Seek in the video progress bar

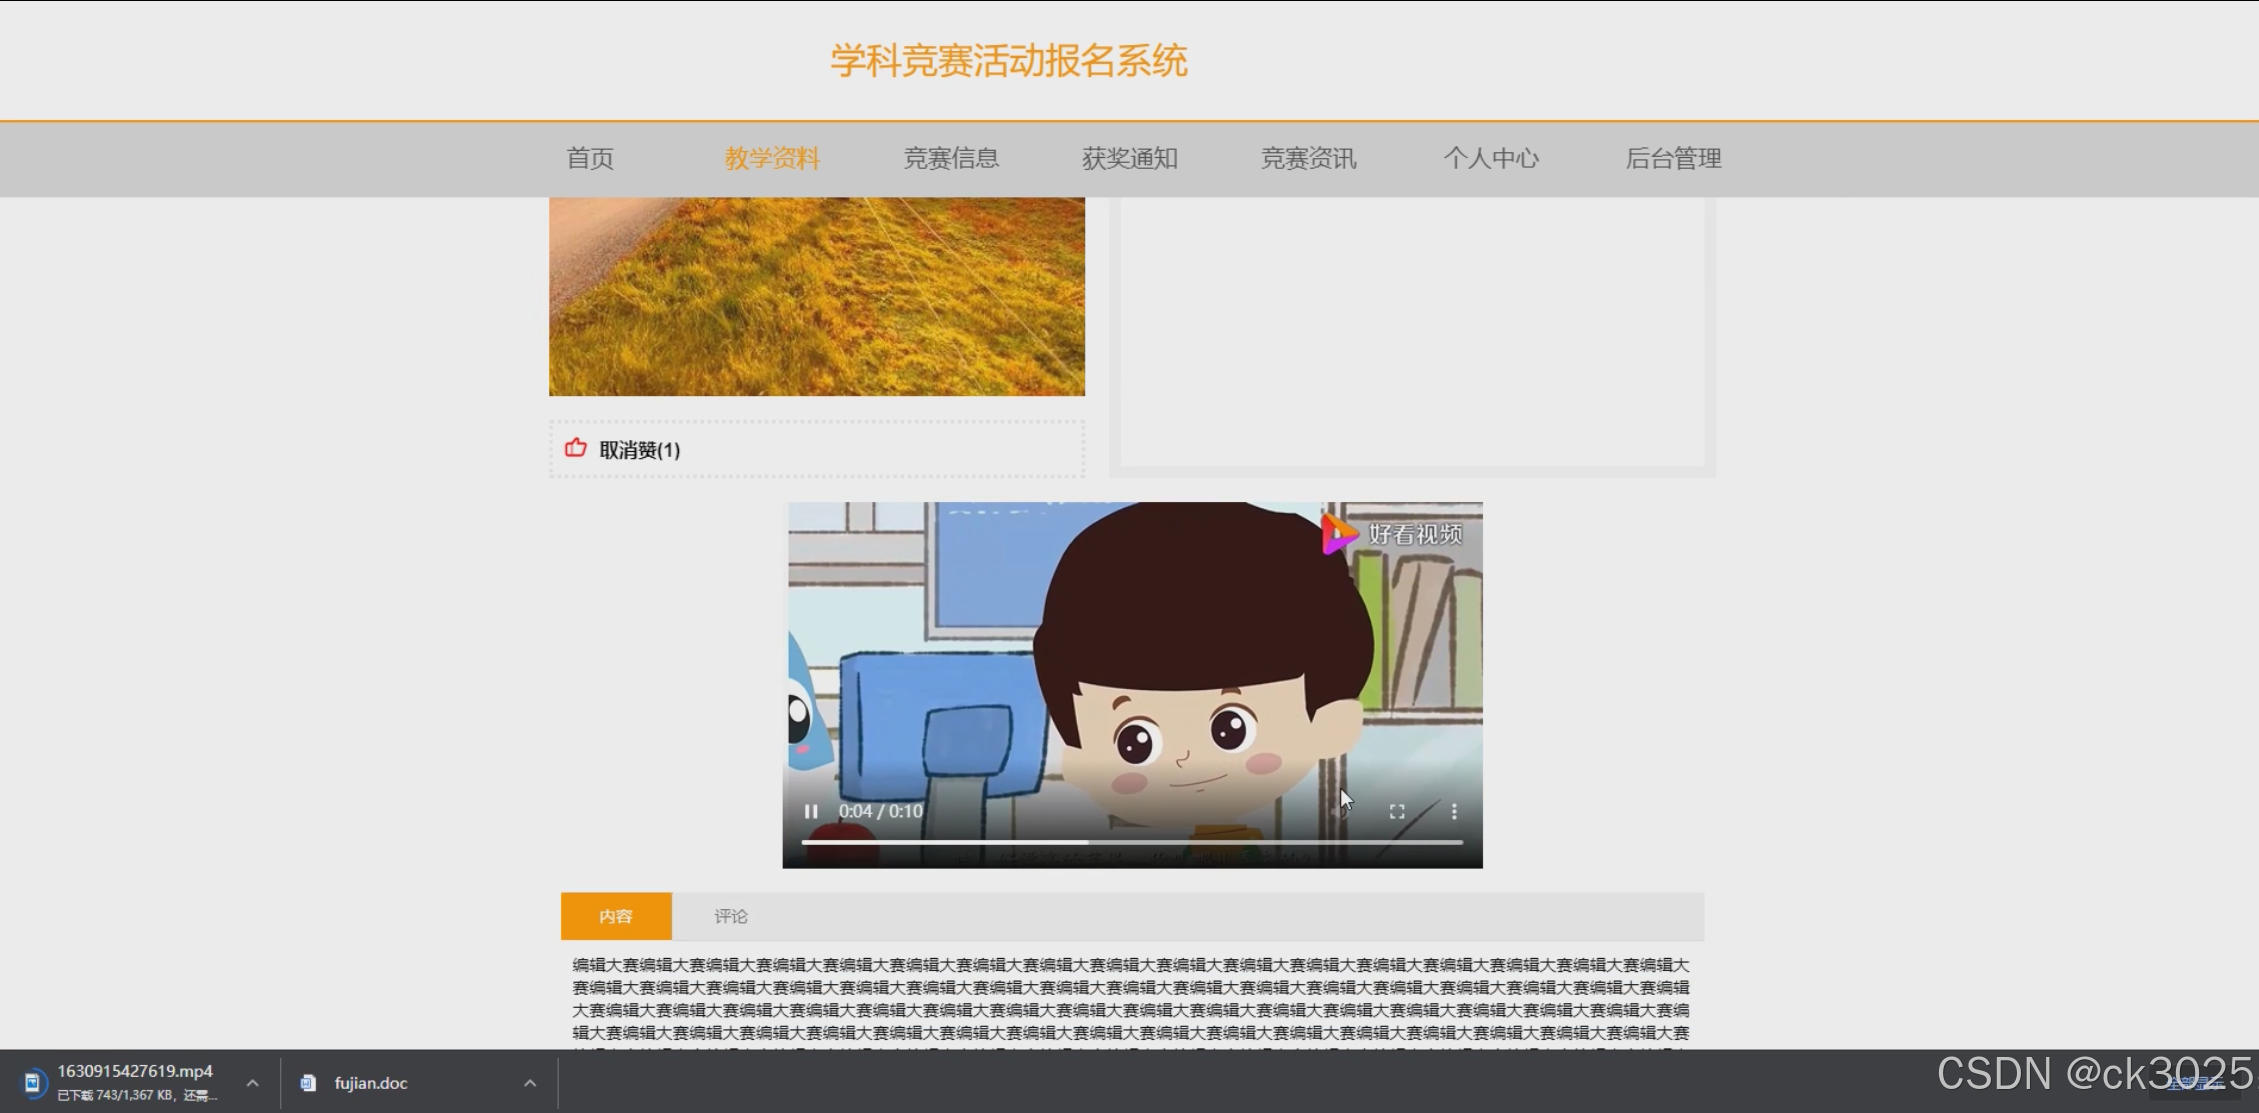[1132, 843]
